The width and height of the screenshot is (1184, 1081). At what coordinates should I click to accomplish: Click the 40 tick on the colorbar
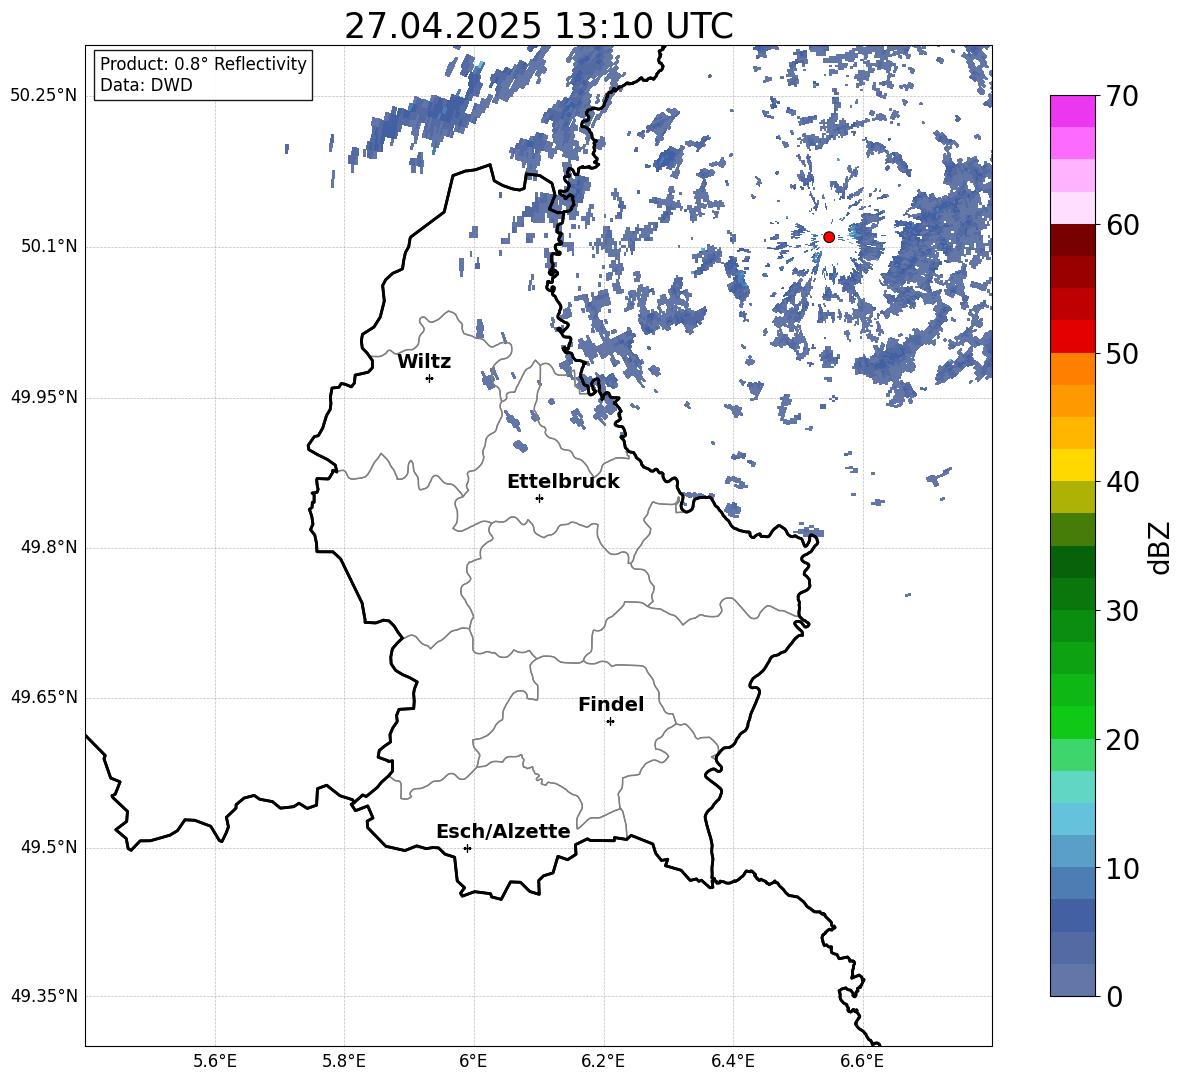tap(1122, 482)
